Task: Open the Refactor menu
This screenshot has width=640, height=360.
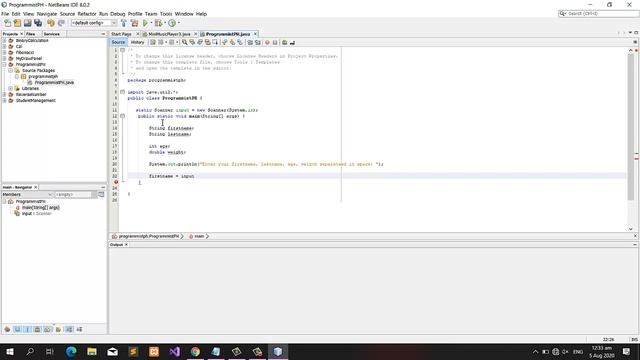Action: pyautogui.click(x=87, y=14)
